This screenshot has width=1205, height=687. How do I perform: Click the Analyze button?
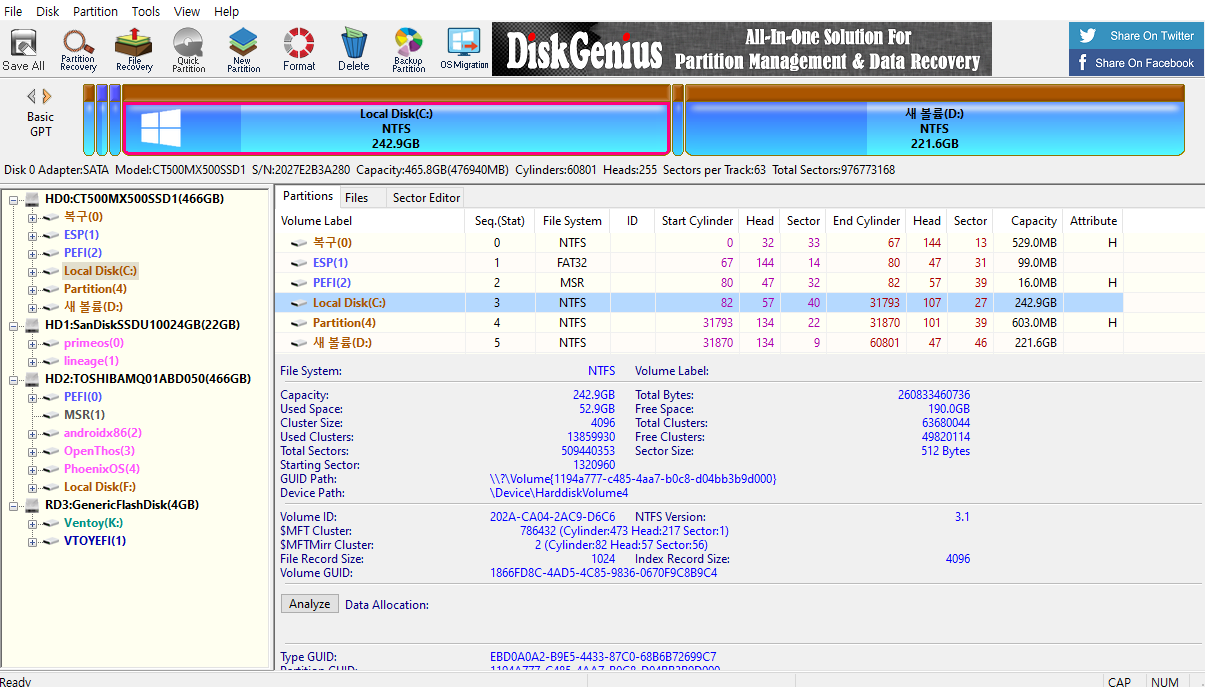point(310,604)
